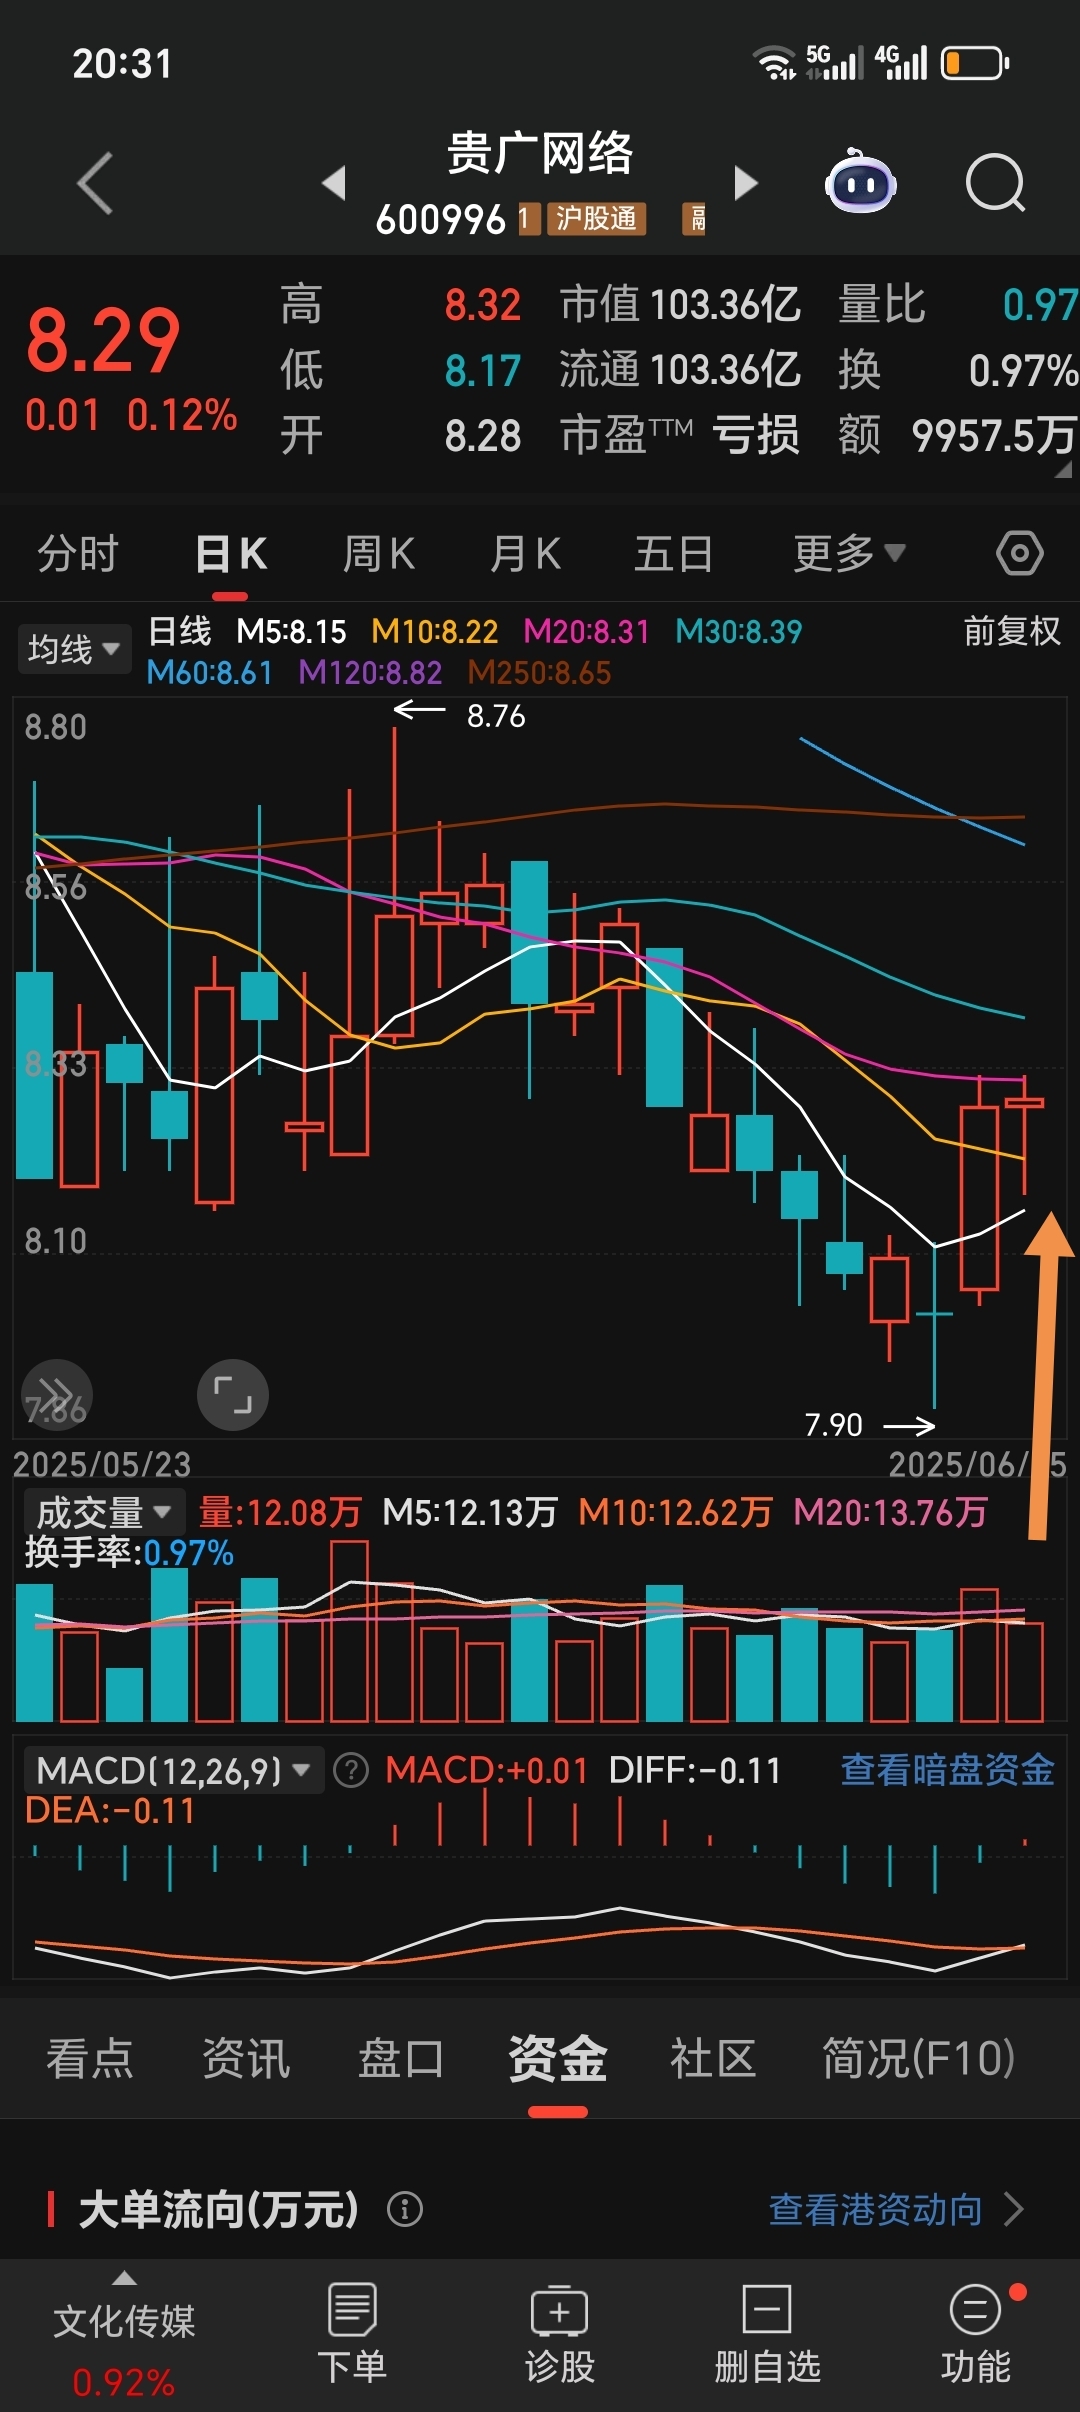
Task: Open chart settings hexagon icon
Action: (1019, 553)
